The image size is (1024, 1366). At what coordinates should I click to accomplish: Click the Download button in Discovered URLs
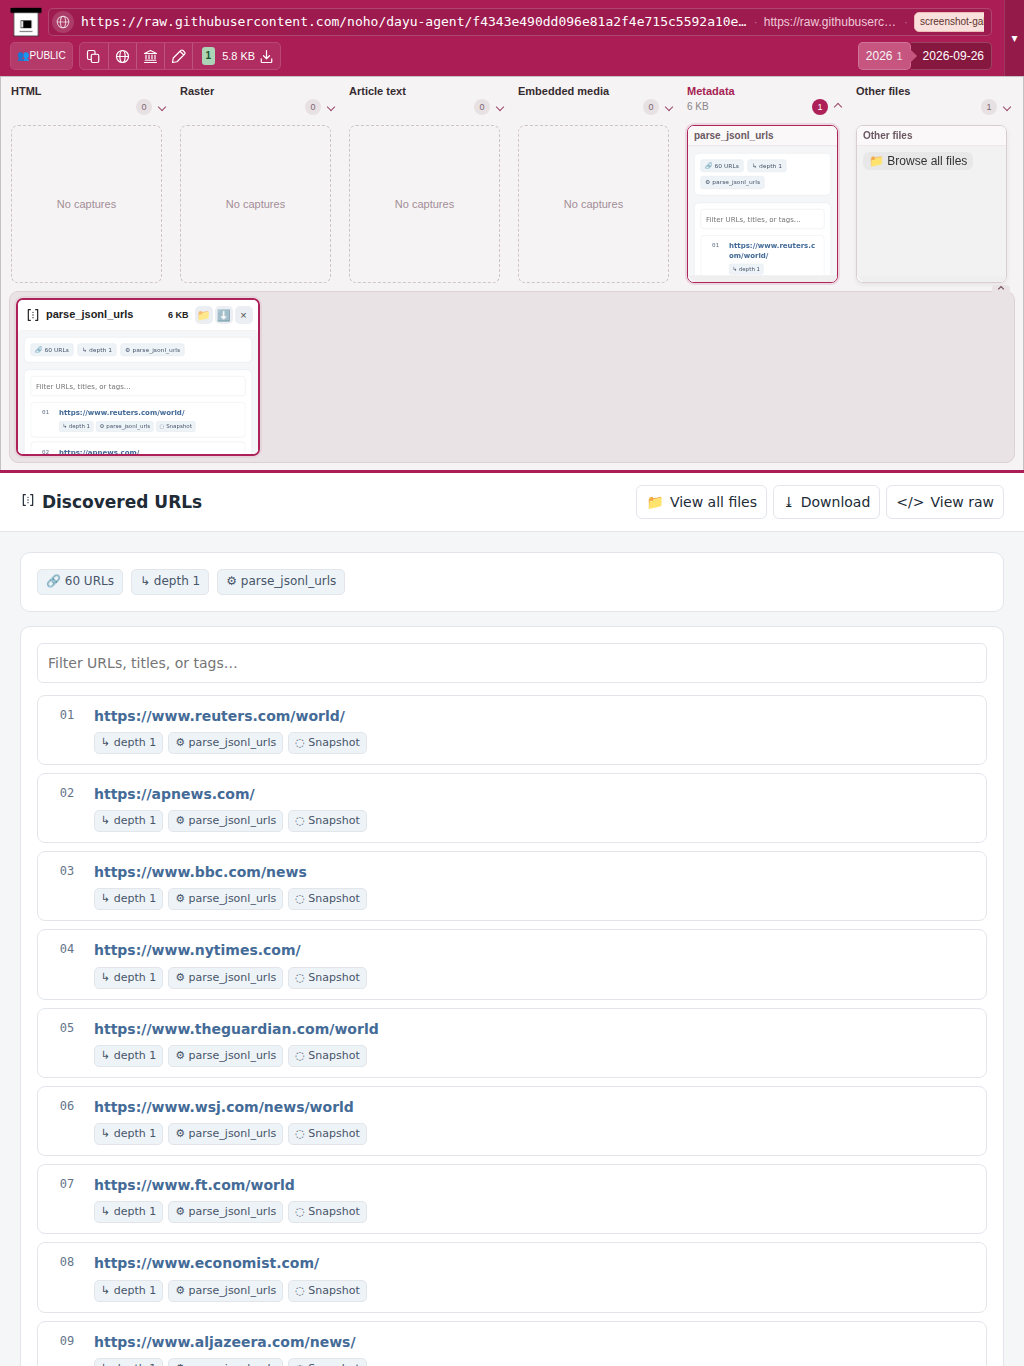coord(826,502)
